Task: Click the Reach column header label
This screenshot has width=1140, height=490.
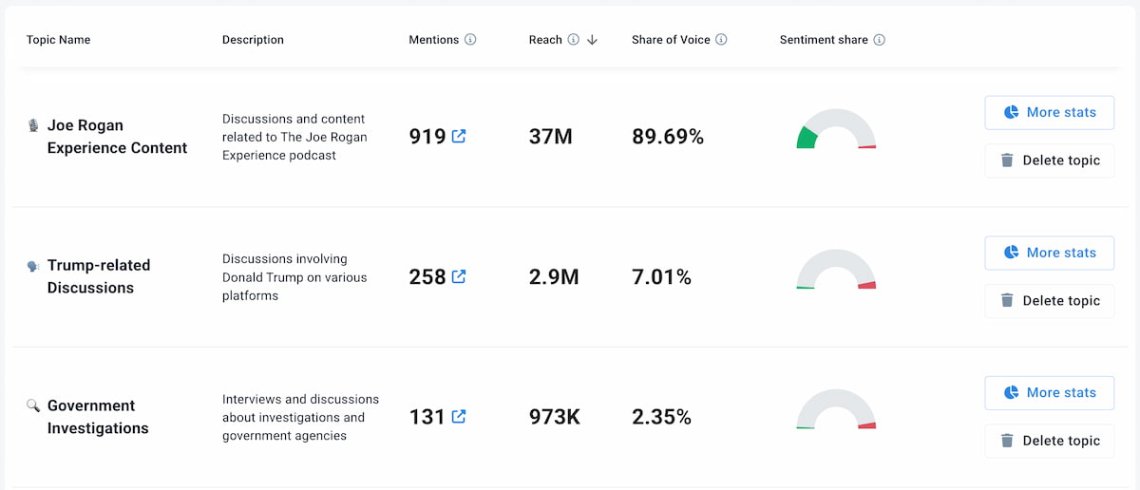Action: coord(545,40)
